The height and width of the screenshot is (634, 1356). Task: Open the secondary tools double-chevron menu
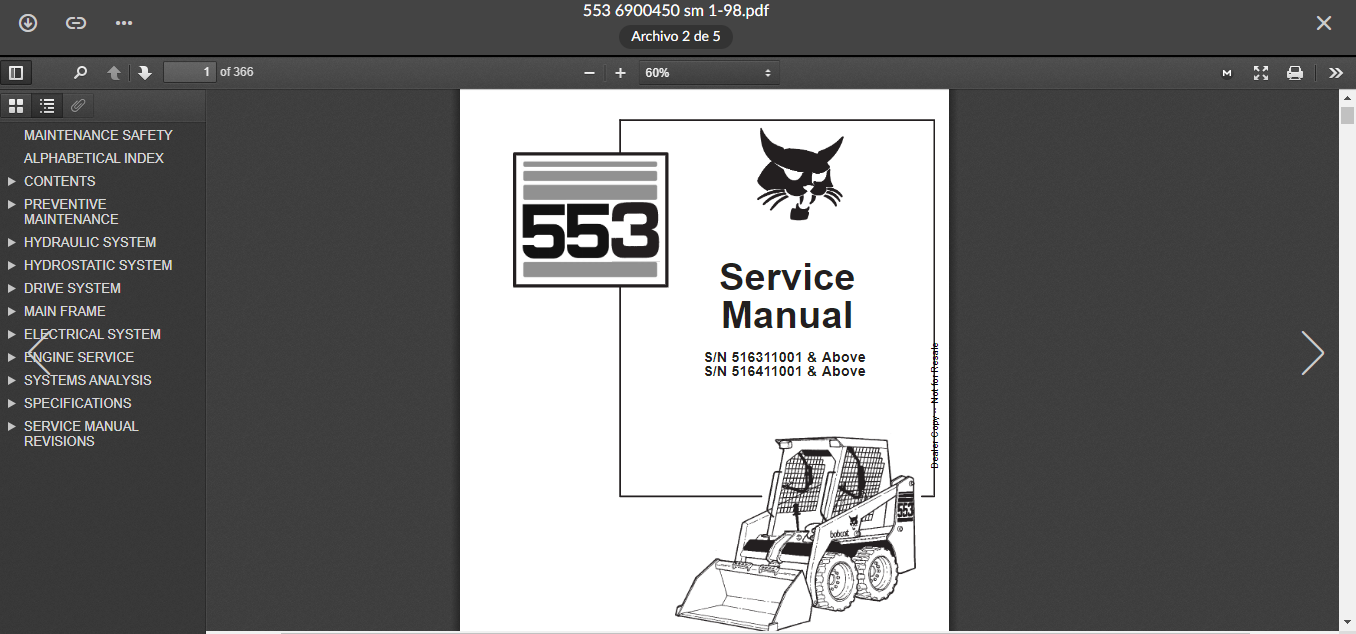(1336, 73)
